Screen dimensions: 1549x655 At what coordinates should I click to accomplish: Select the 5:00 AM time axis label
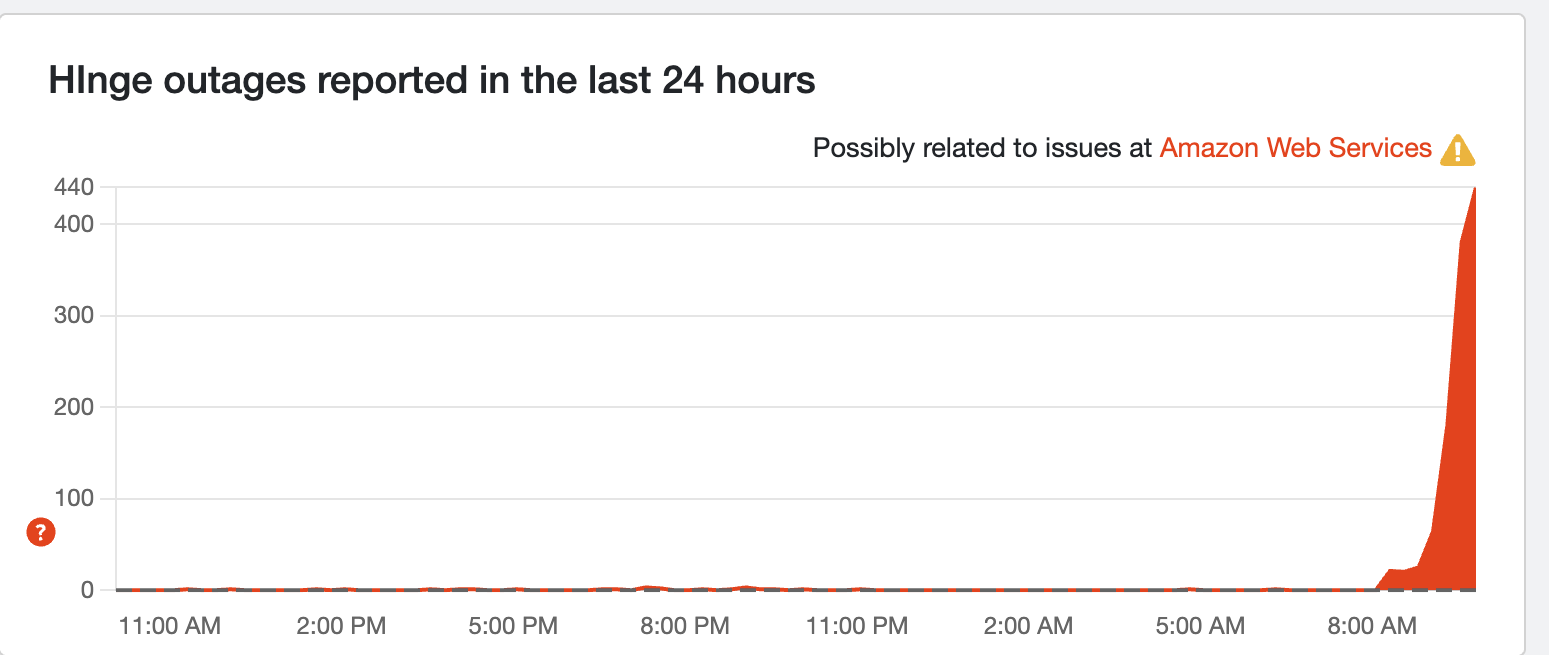pos(1200,627)
